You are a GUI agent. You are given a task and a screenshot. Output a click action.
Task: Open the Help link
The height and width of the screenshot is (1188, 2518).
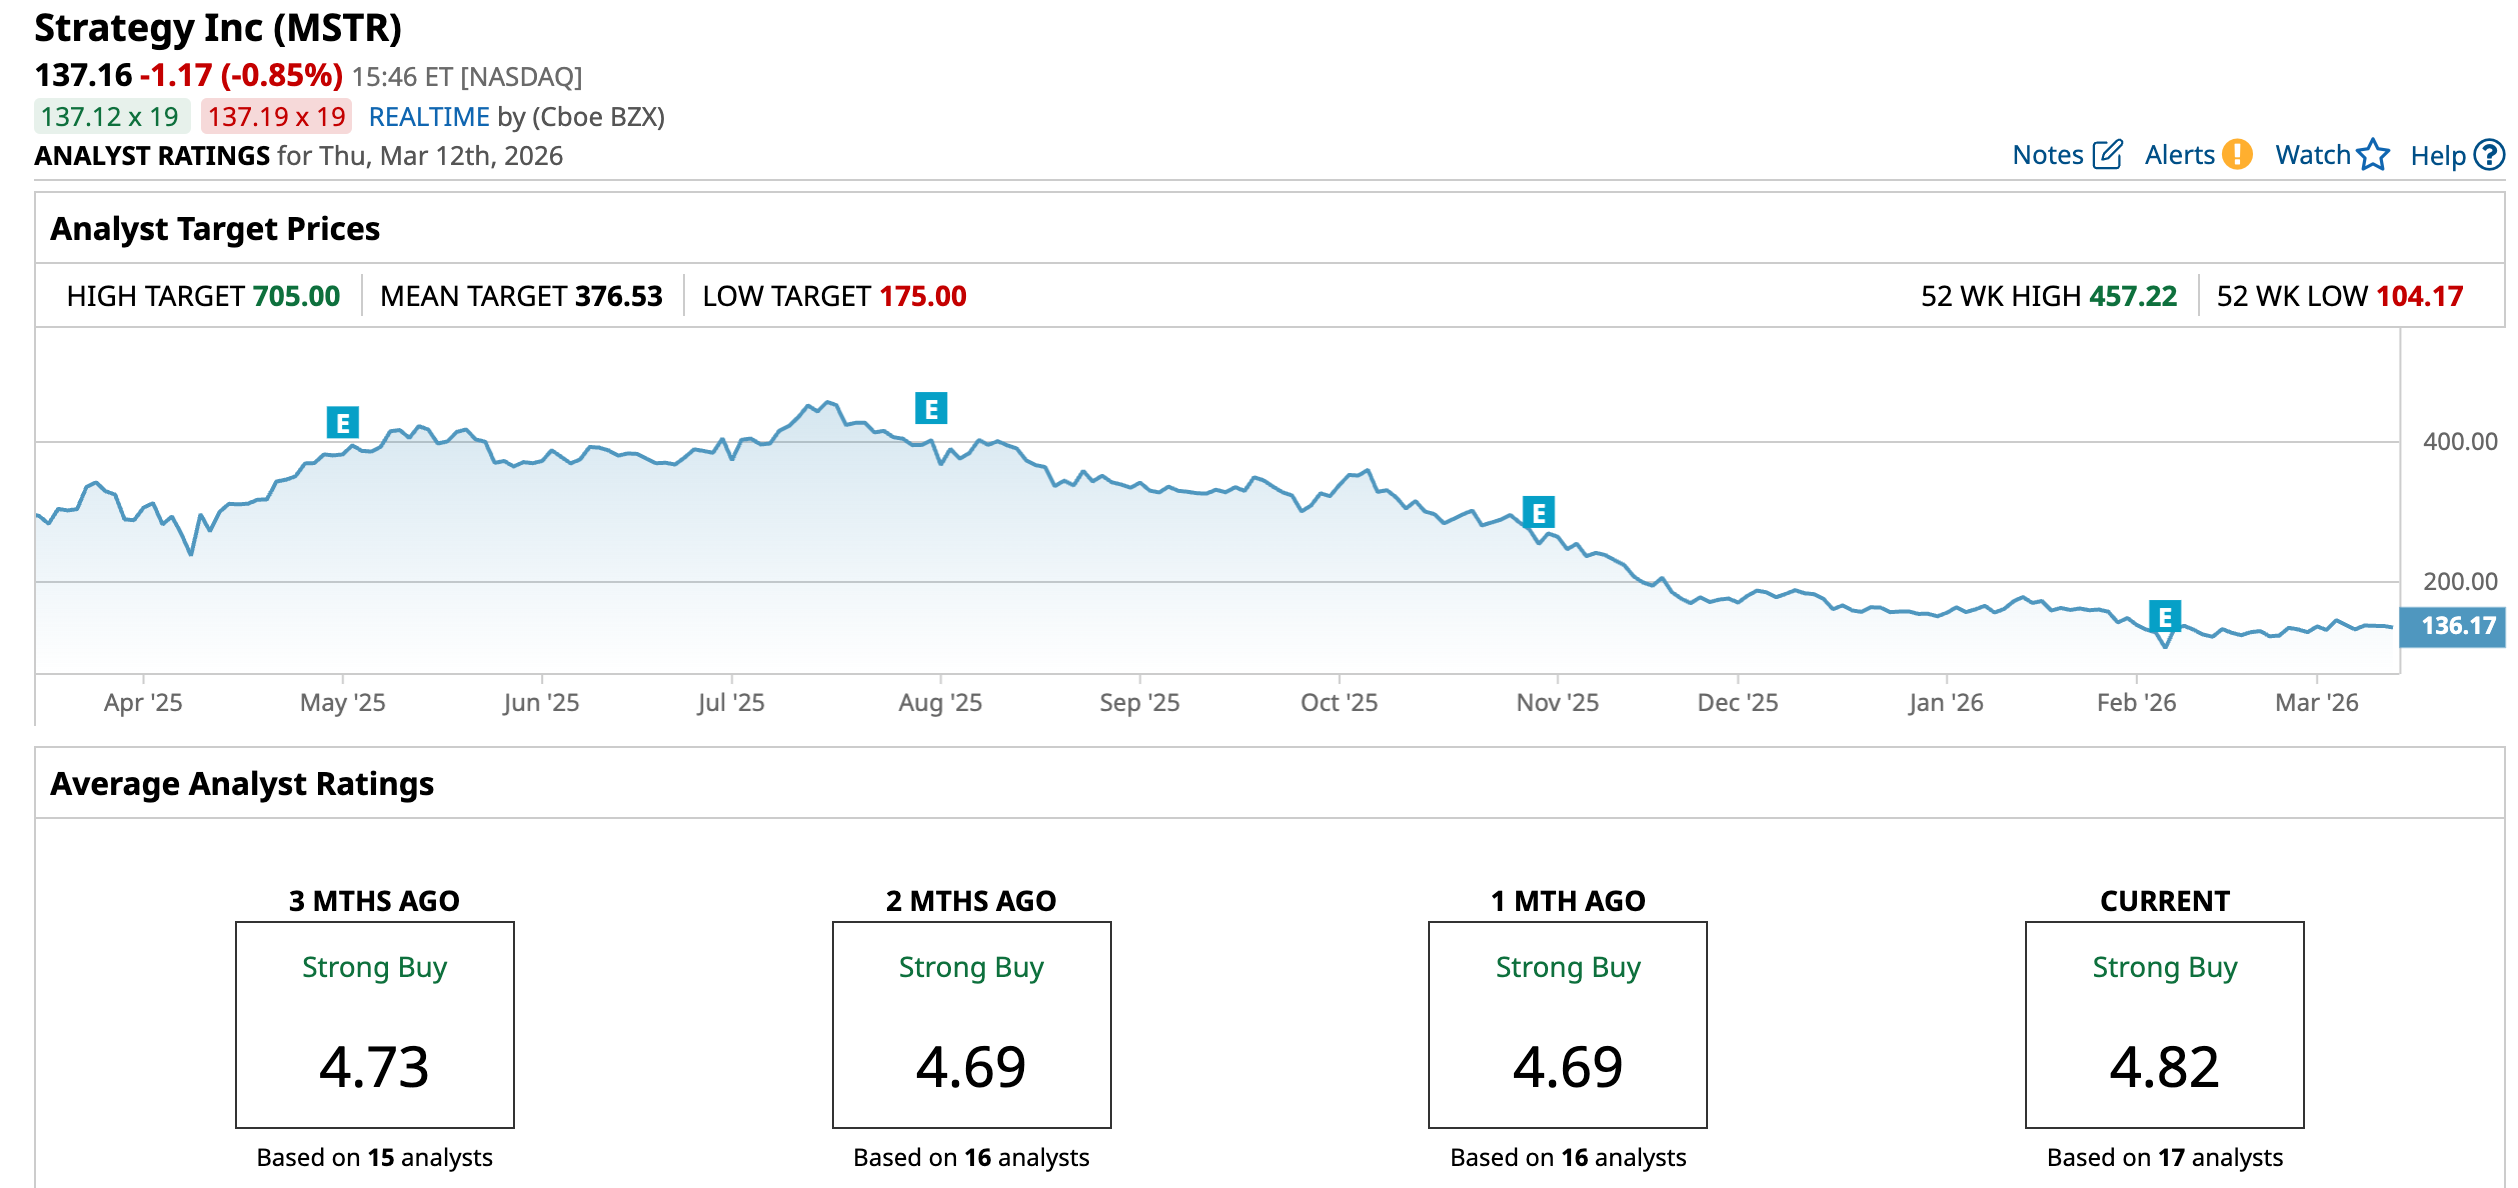pyautogui.click(x=2437, y=156)
